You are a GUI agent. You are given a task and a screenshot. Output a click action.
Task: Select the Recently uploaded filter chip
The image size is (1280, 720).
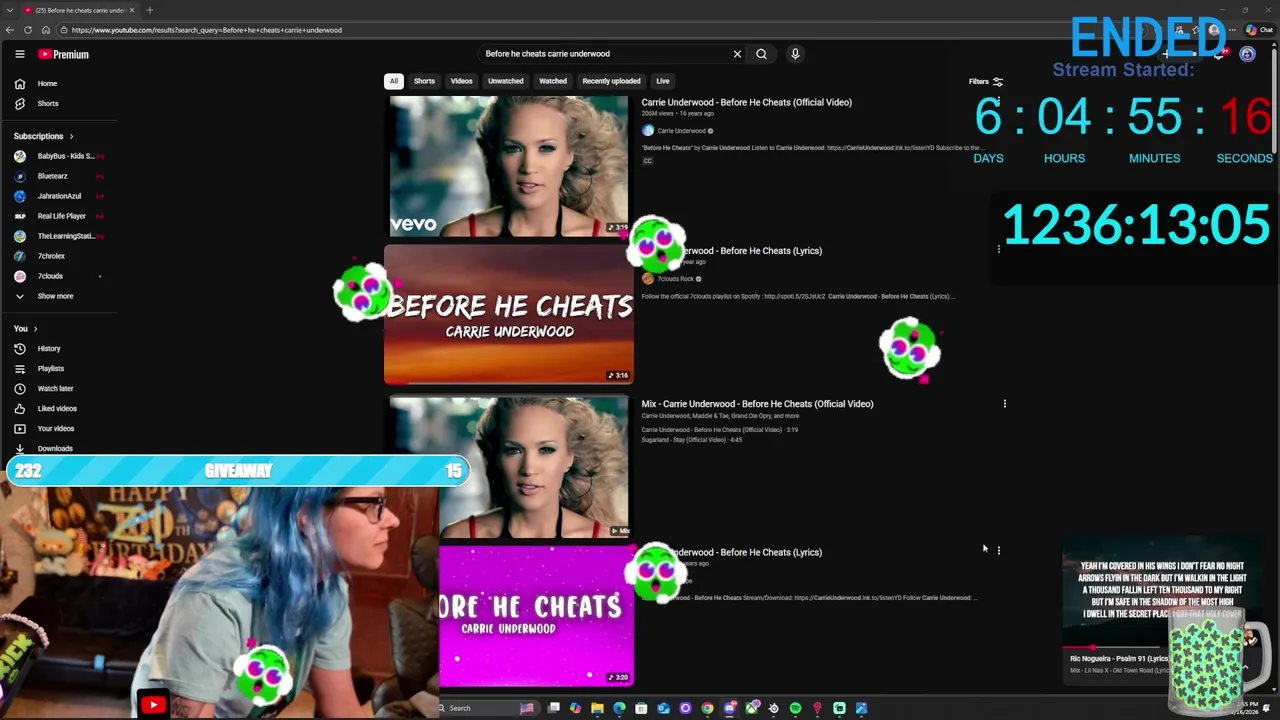(611, 81)
